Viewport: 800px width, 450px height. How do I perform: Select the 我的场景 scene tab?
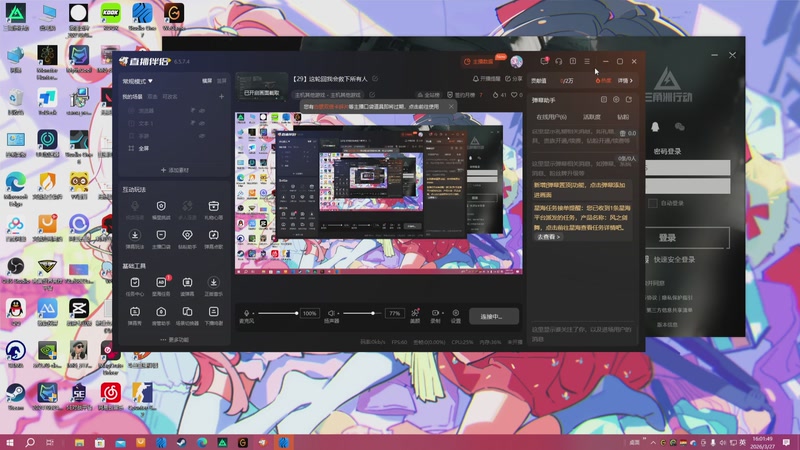(x=132, y=96)
